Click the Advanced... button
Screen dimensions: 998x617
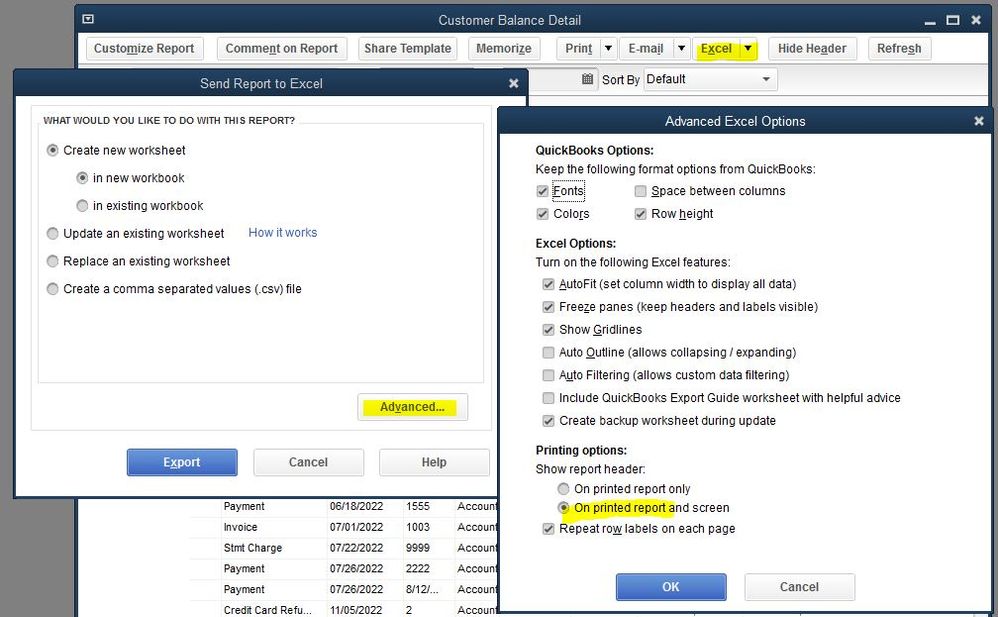(412, 407)
